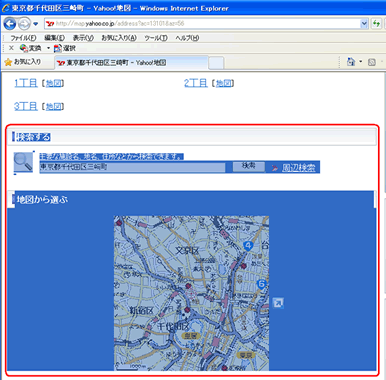Expand the 変換 dropdown arrow
This screenshot has width=386, height=380.
[x=48, y=48]
